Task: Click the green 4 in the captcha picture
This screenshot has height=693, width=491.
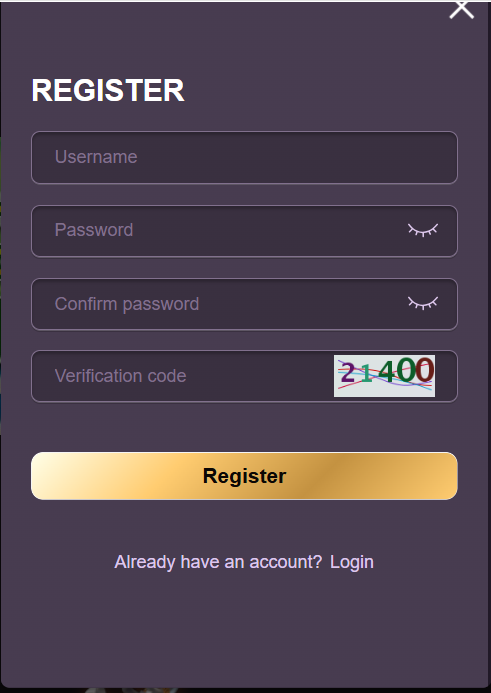Action: [x=387, y=372]
